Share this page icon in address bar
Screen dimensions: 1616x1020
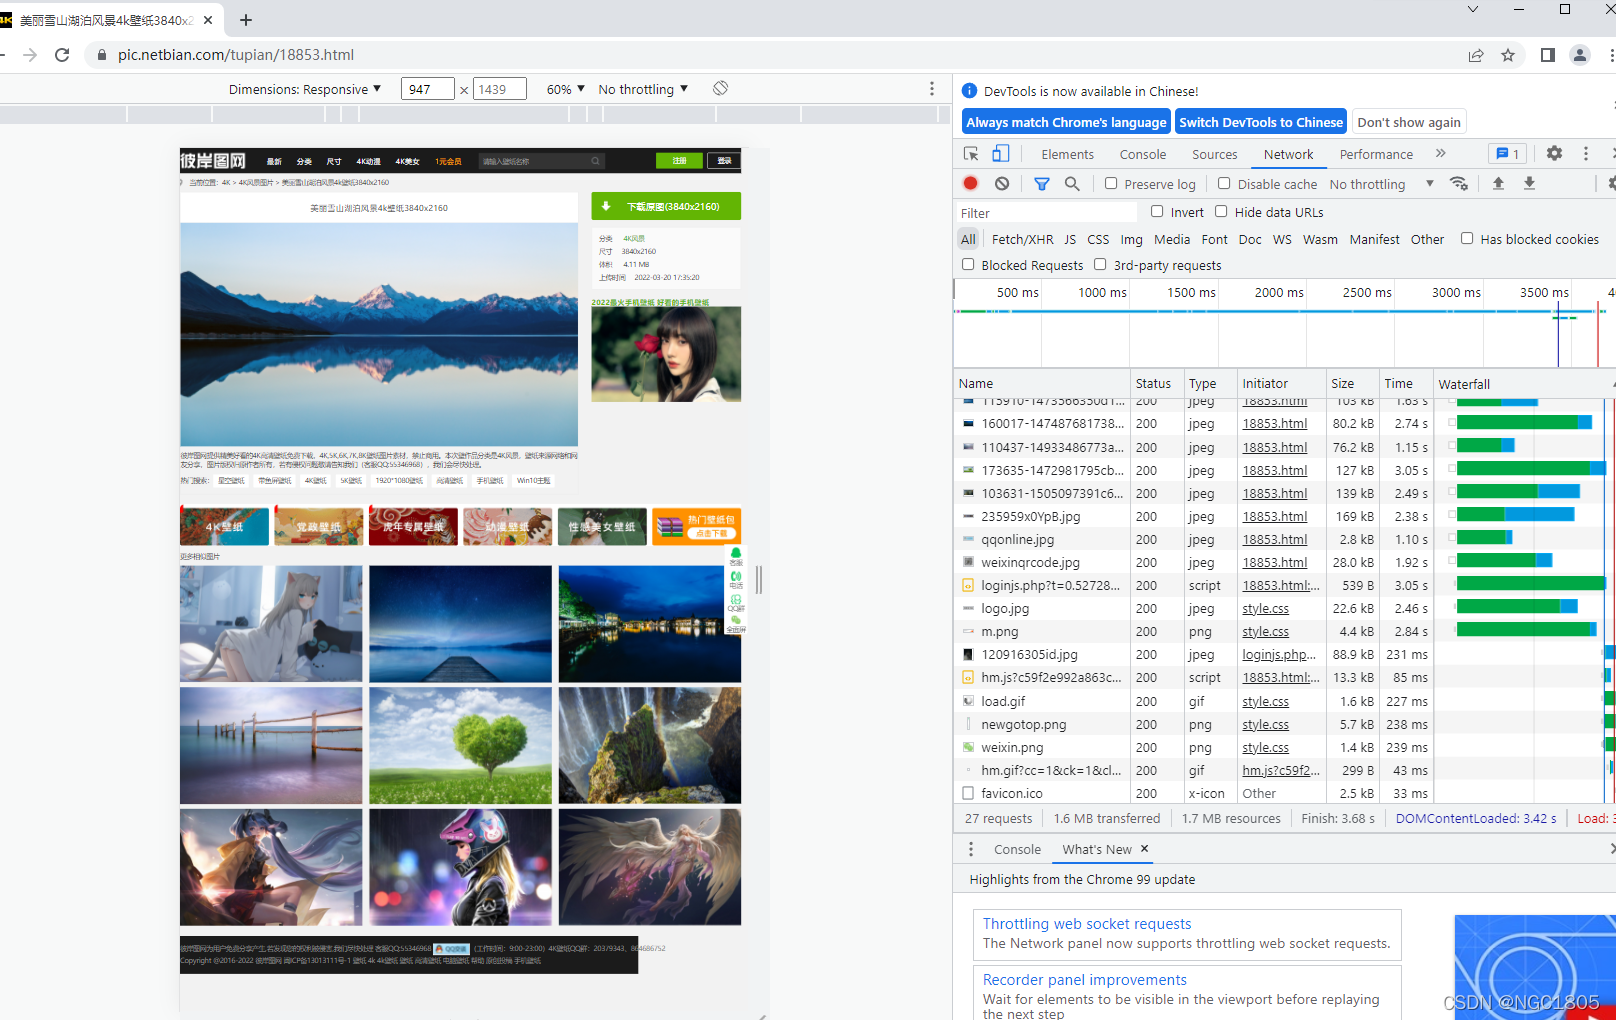point(1476,55)
